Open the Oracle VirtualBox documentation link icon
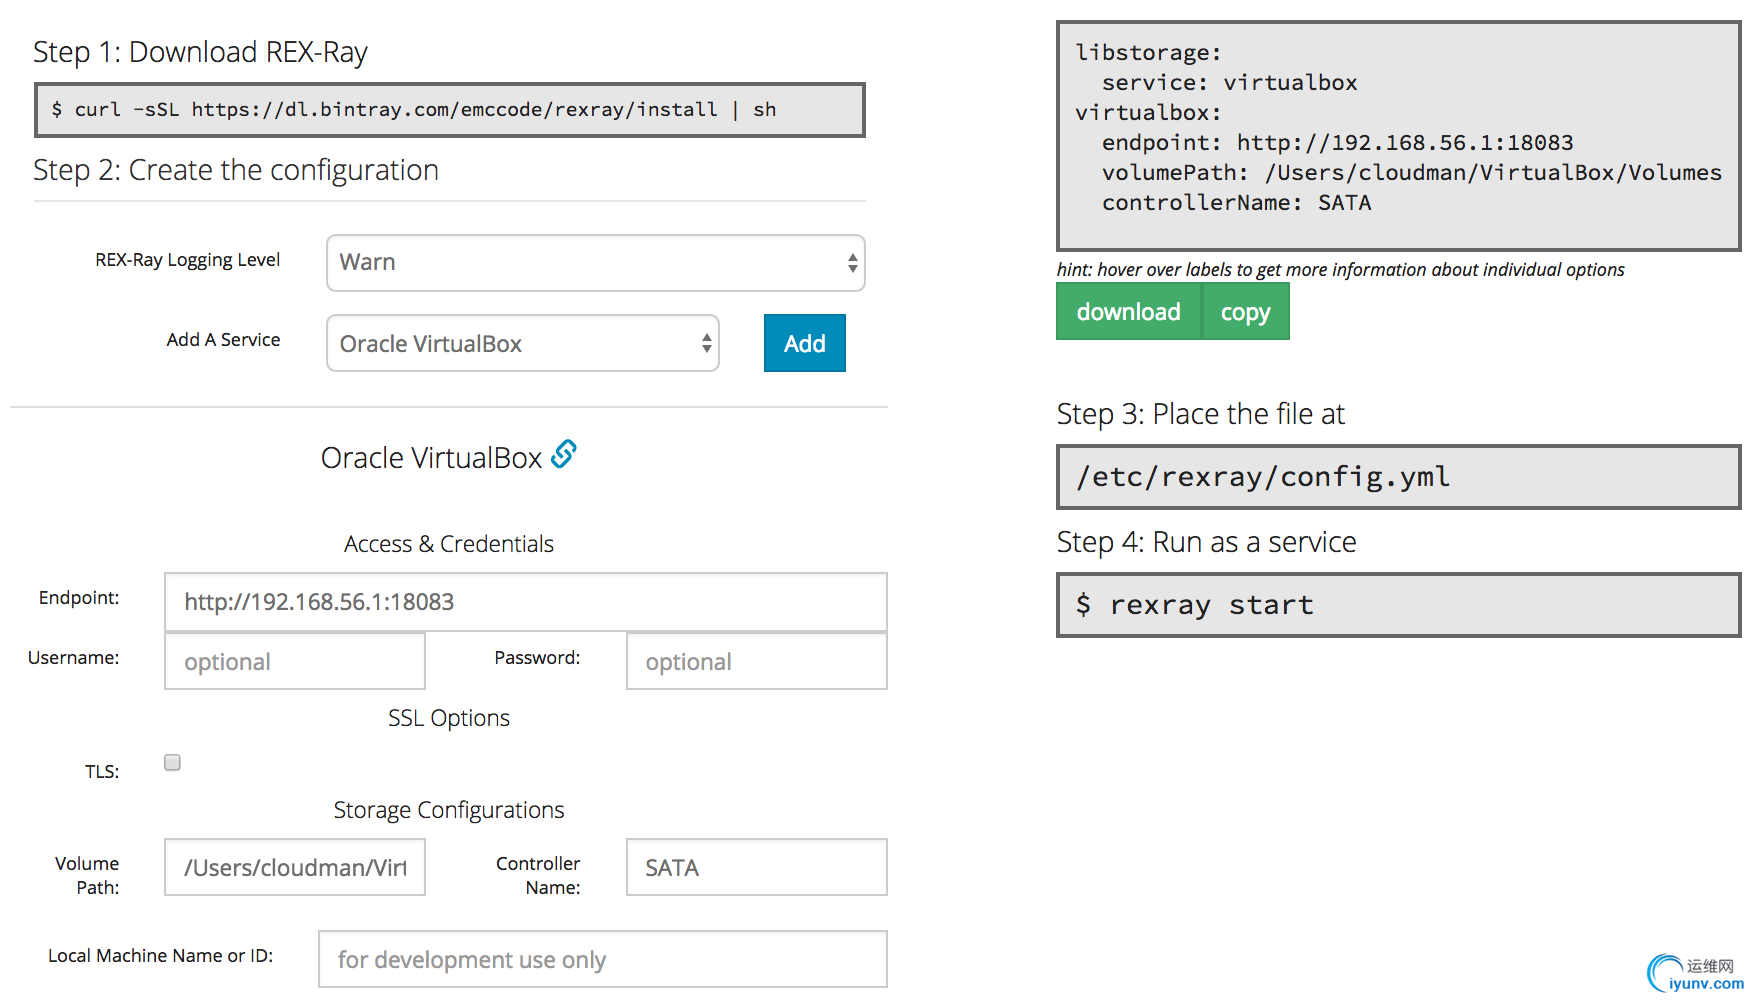Viewport: 1750px width, 1000px height. pos(564,454)
